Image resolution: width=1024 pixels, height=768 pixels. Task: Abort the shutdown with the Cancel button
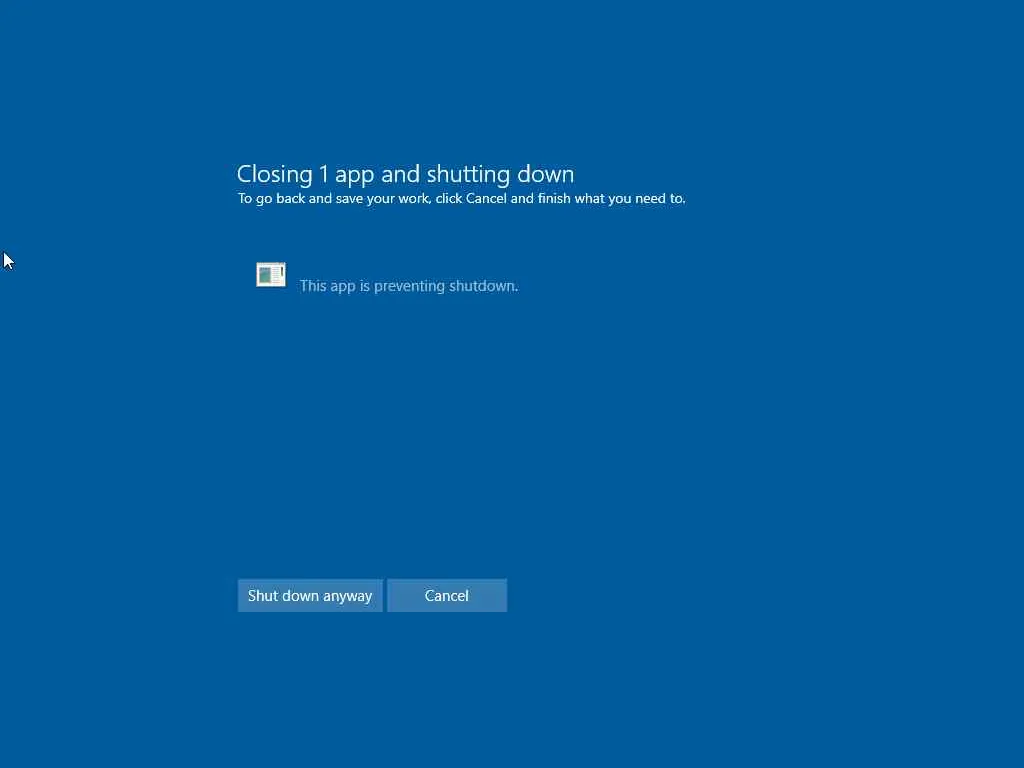tap(447, 596)
